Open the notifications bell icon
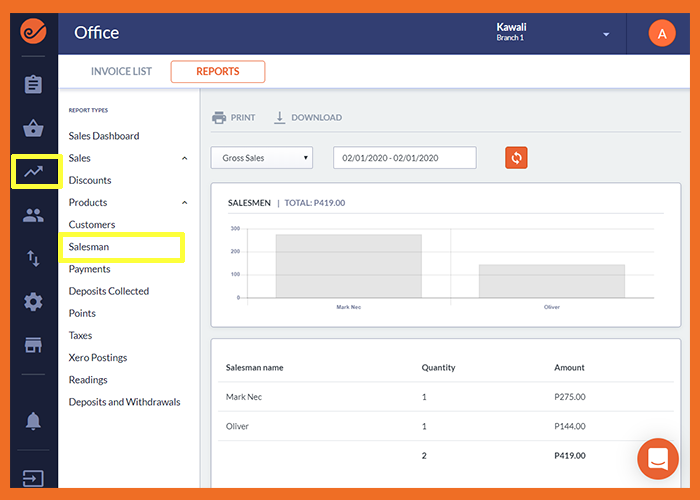This screenshot has width=700, height=500. click(x=33, y=421)
